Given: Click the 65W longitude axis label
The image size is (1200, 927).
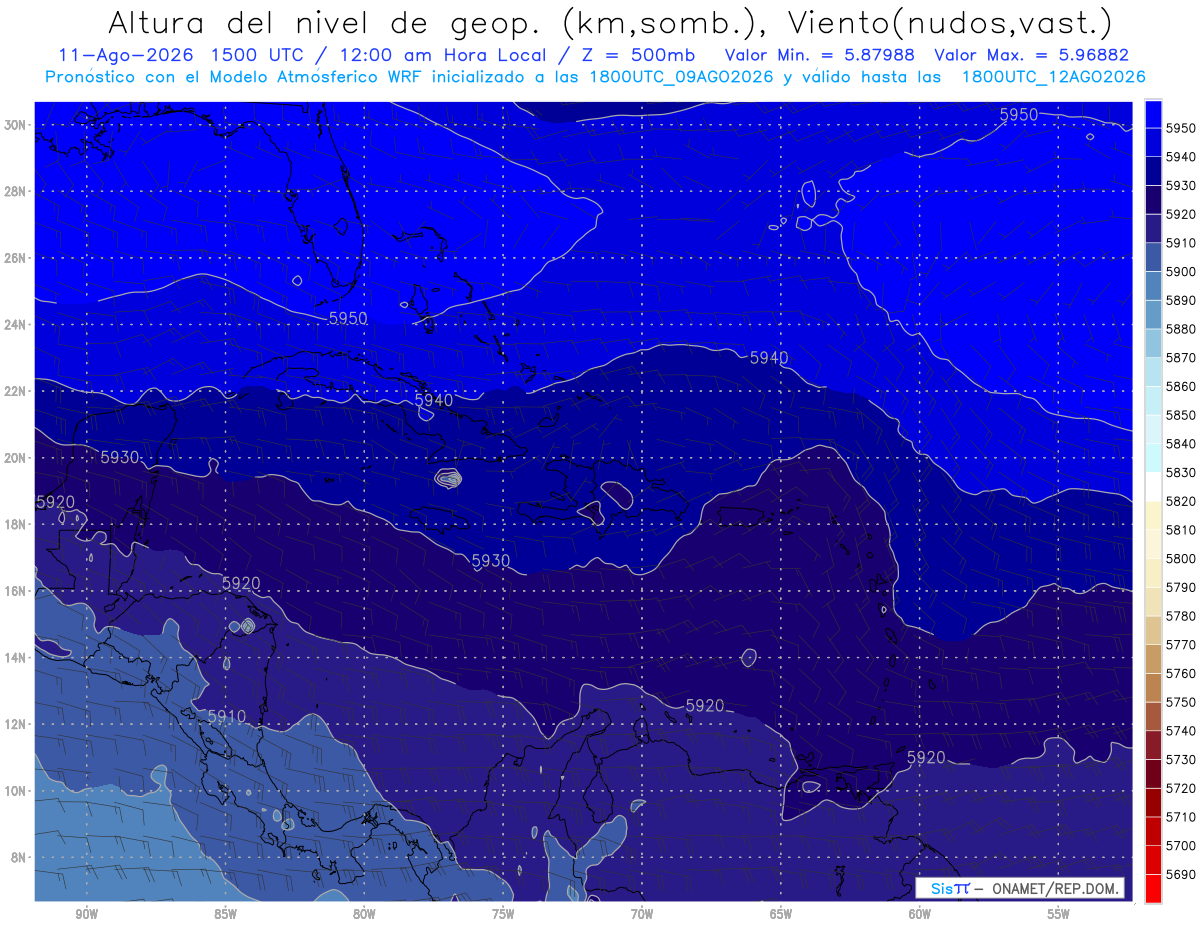Looking at the screenshot, I should click(781, 914).
